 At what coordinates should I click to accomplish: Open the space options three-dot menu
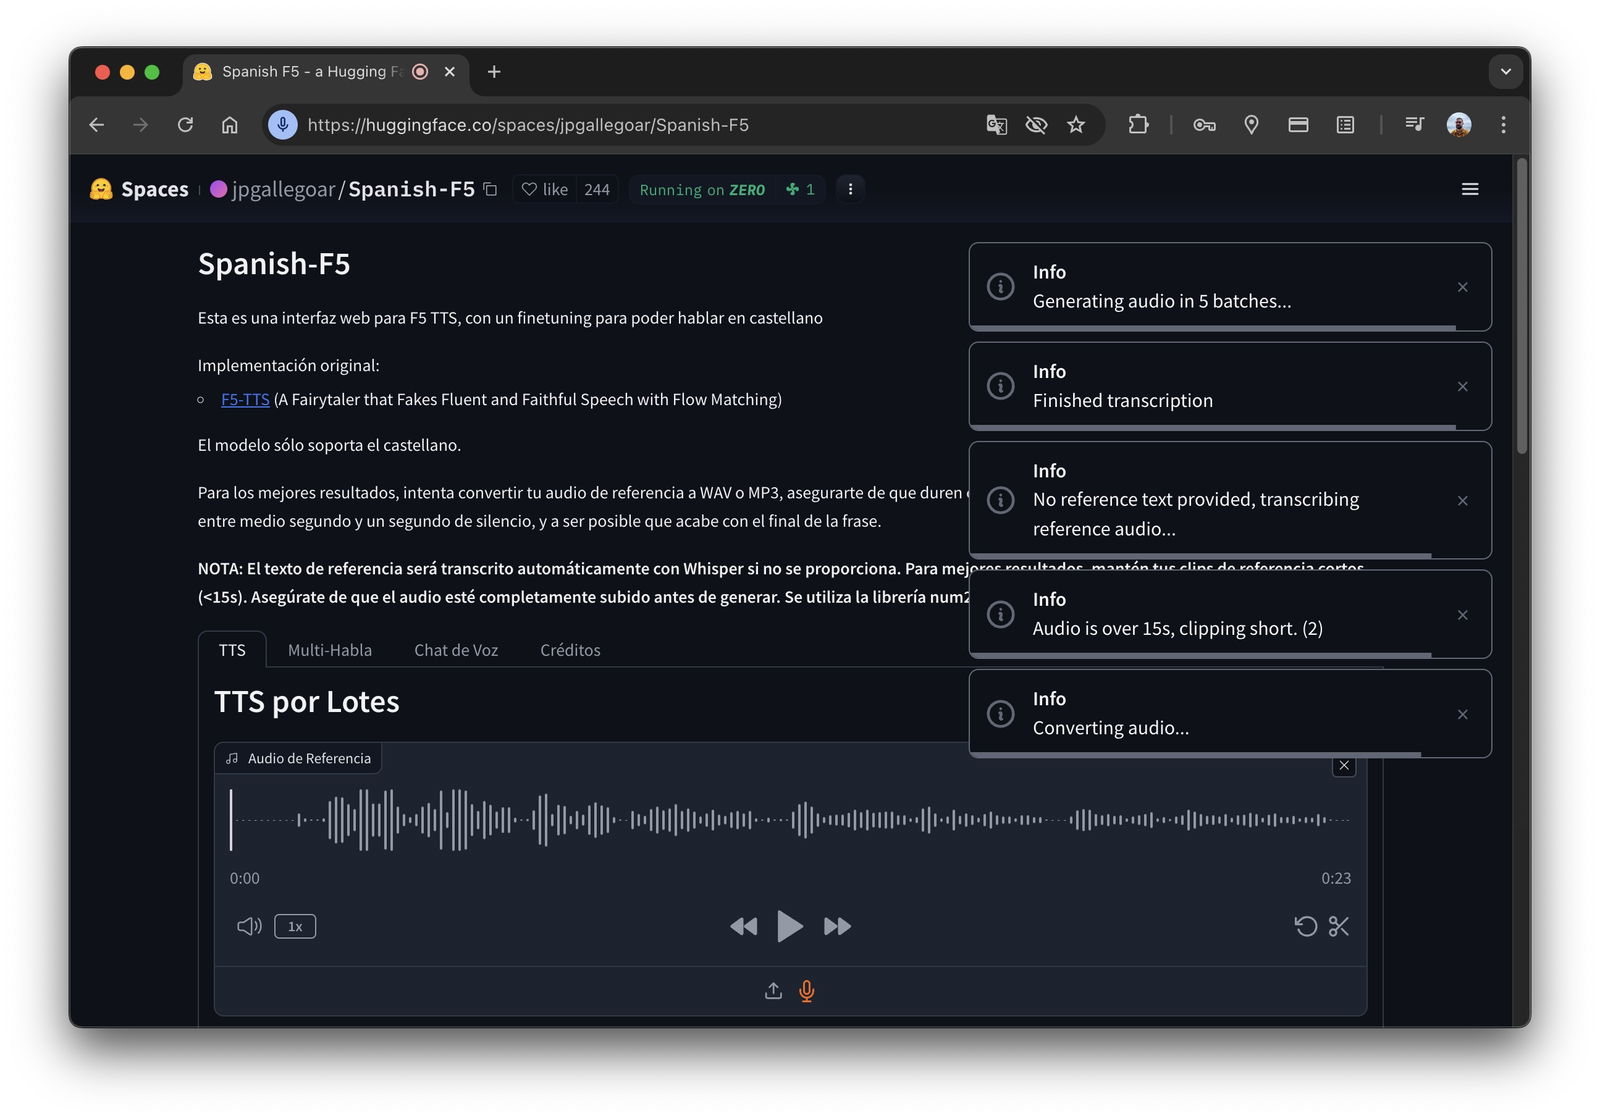pos(850,189)
